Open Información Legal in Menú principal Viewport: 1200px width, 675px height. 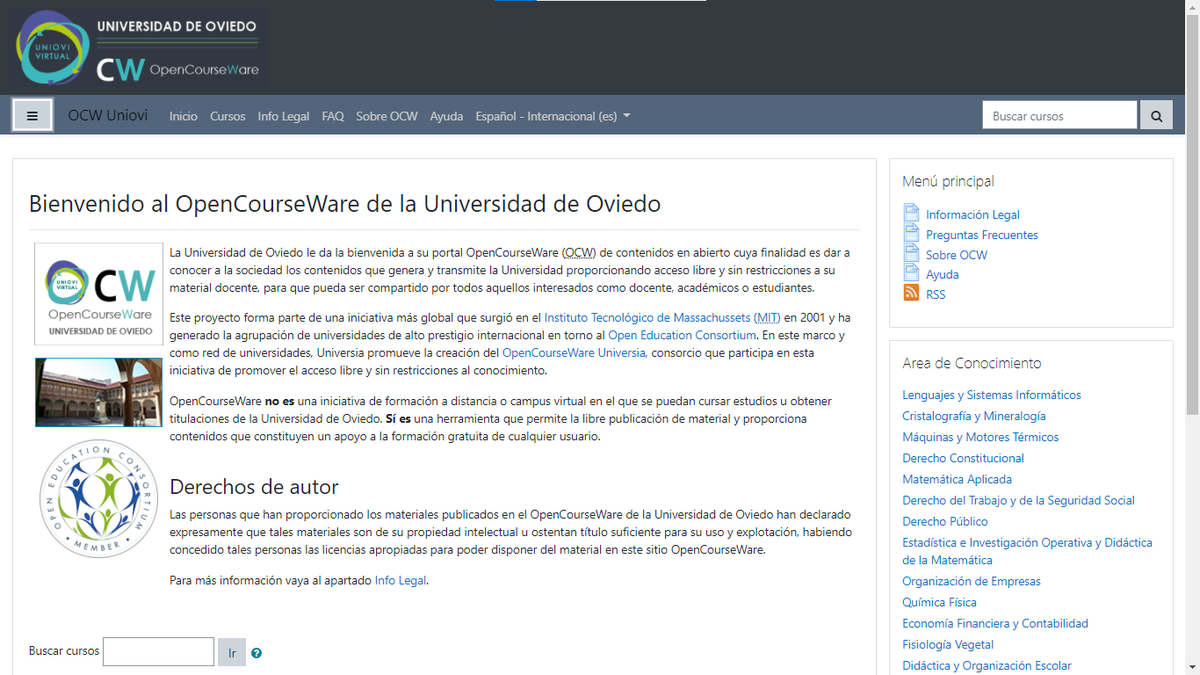pos(973,215)
